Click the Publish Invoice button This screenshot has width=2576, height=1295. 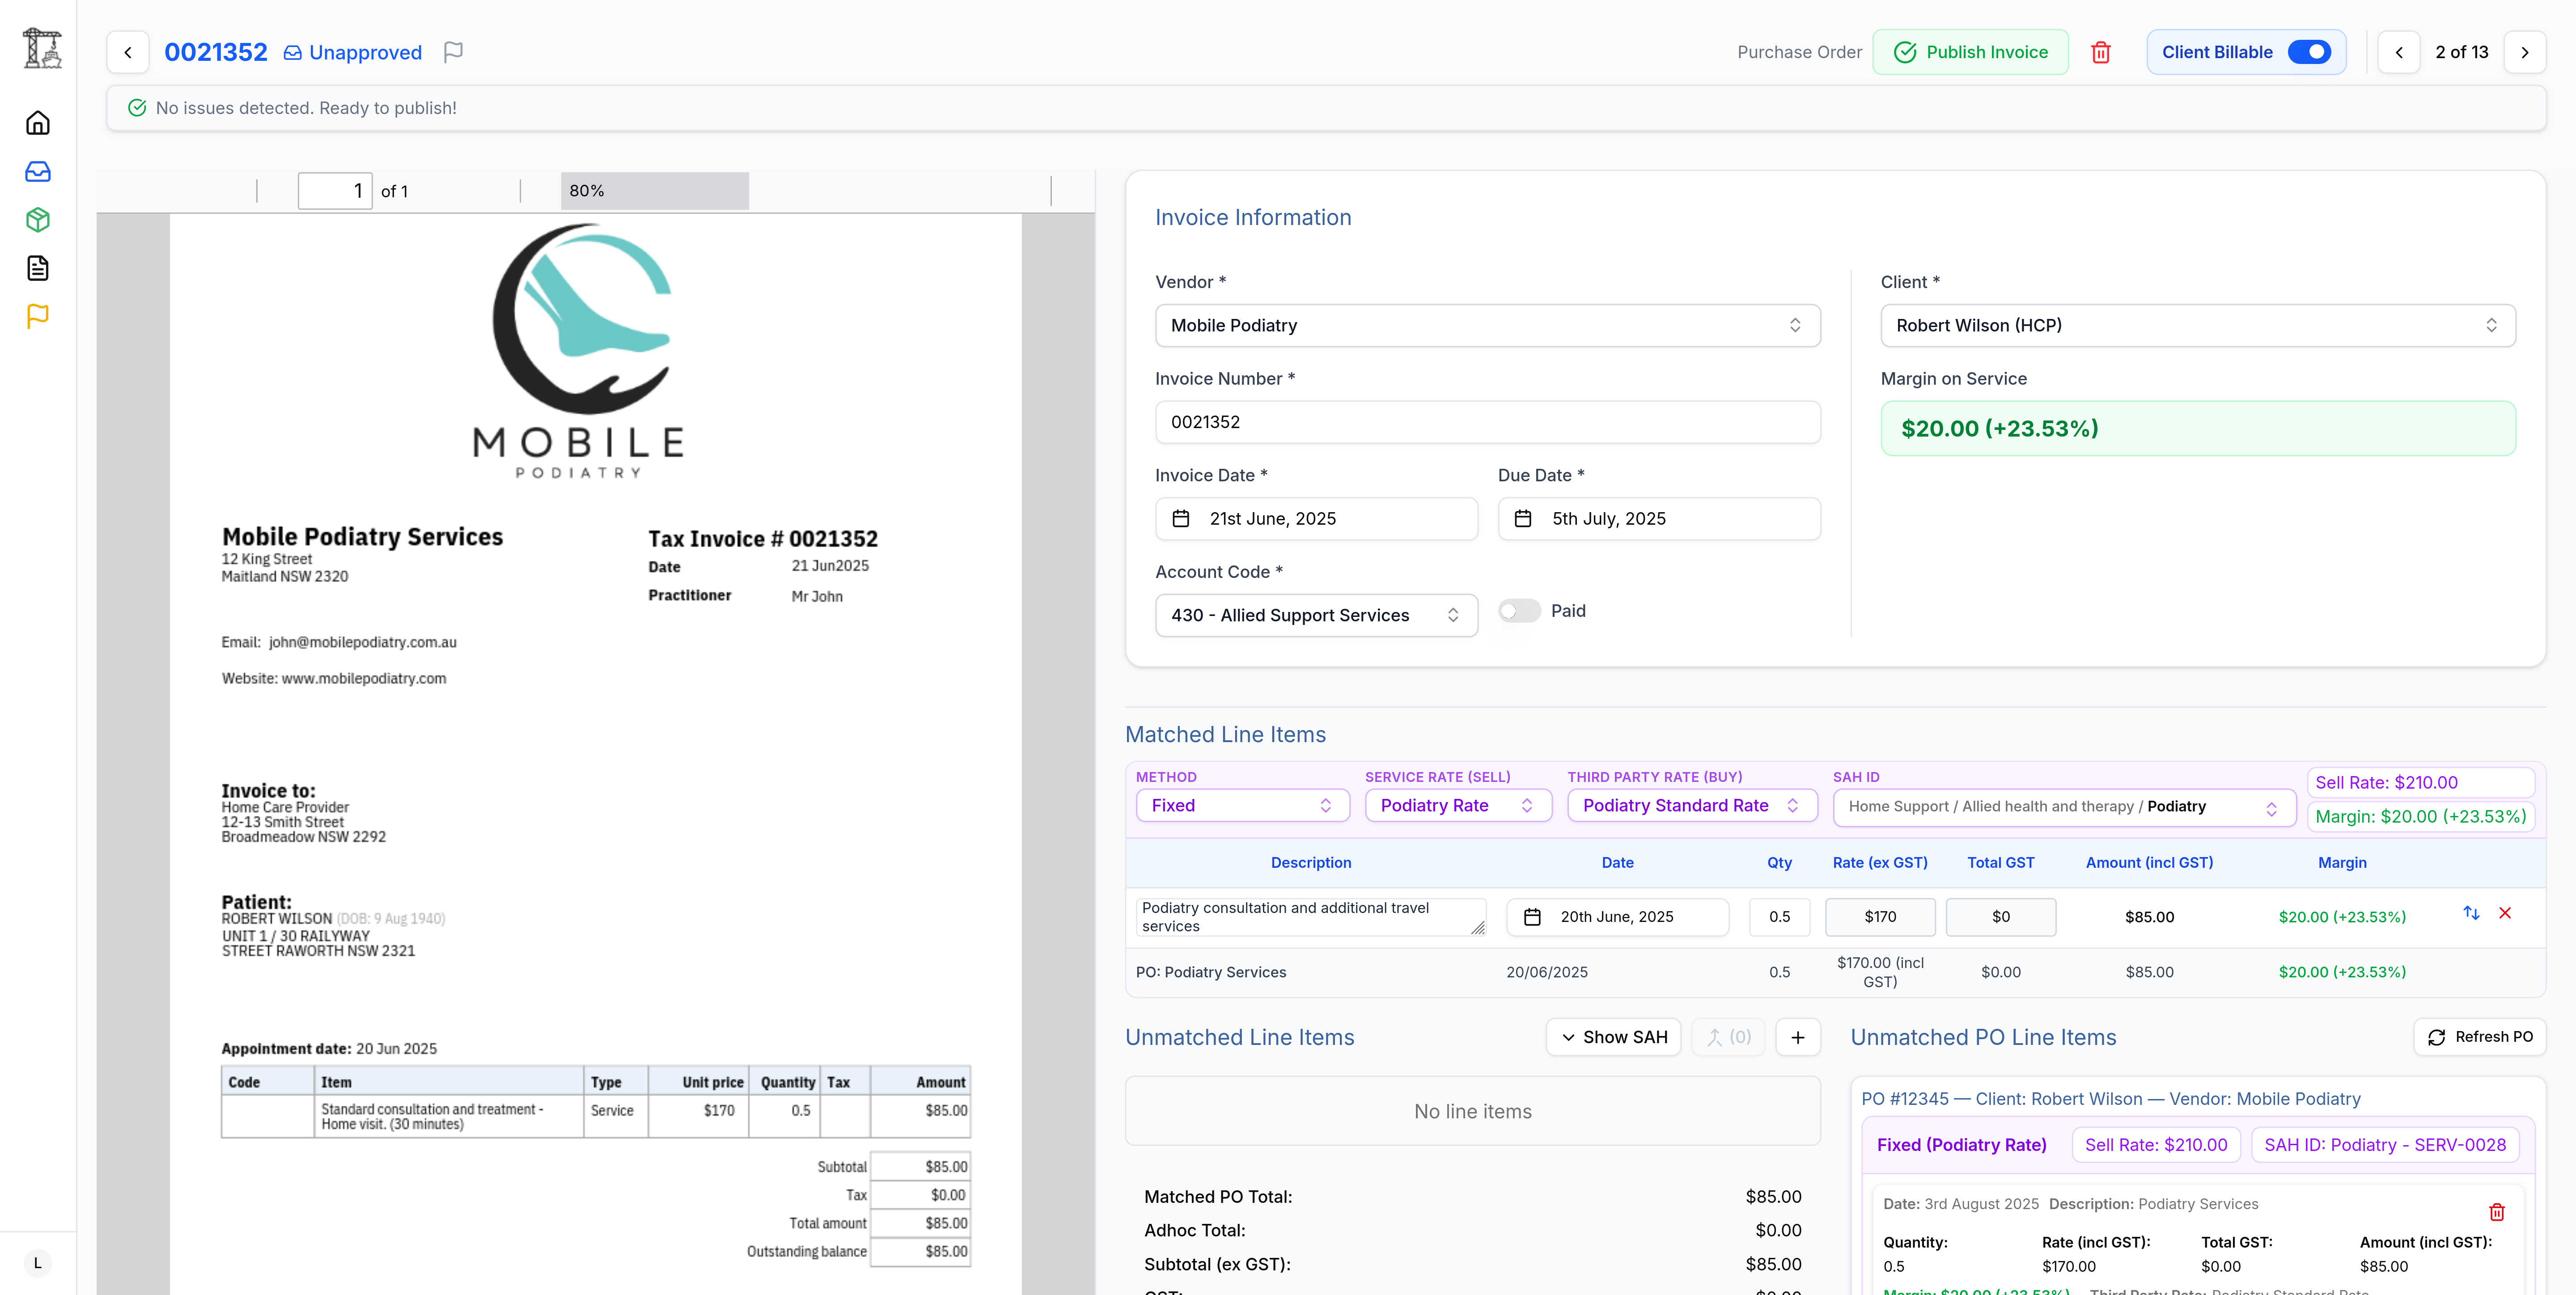[1971, 51]
